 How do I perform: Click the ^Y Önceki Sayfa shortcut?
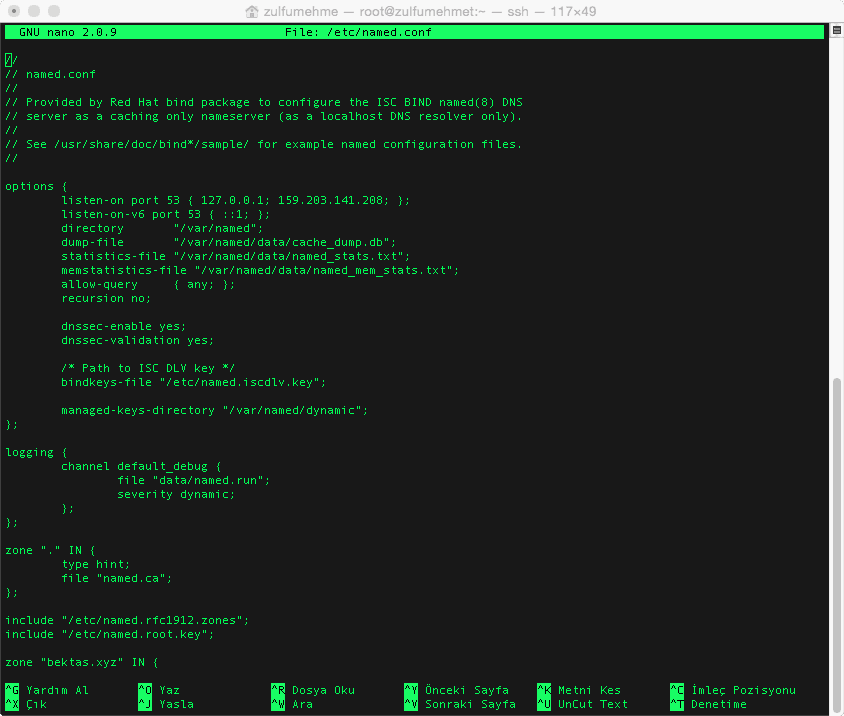pyautogui.click(x=456, y=690)
